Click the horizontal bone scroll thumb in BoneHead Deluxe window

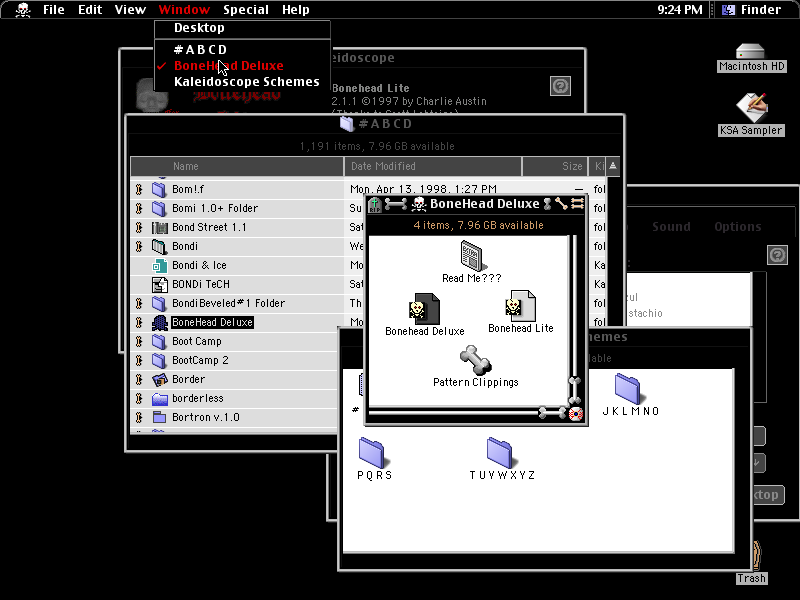tap(553, 413)
